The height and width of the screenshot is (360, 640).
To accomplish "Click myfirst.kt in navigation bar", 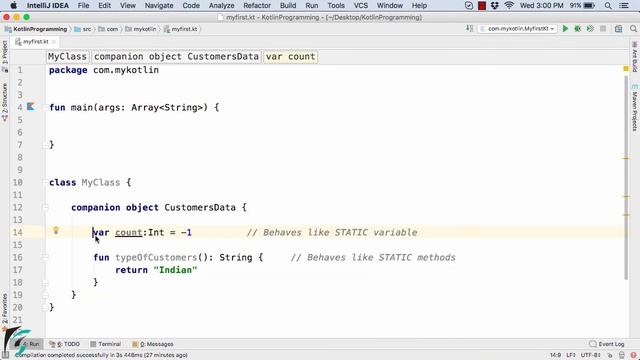I will 181,29.
